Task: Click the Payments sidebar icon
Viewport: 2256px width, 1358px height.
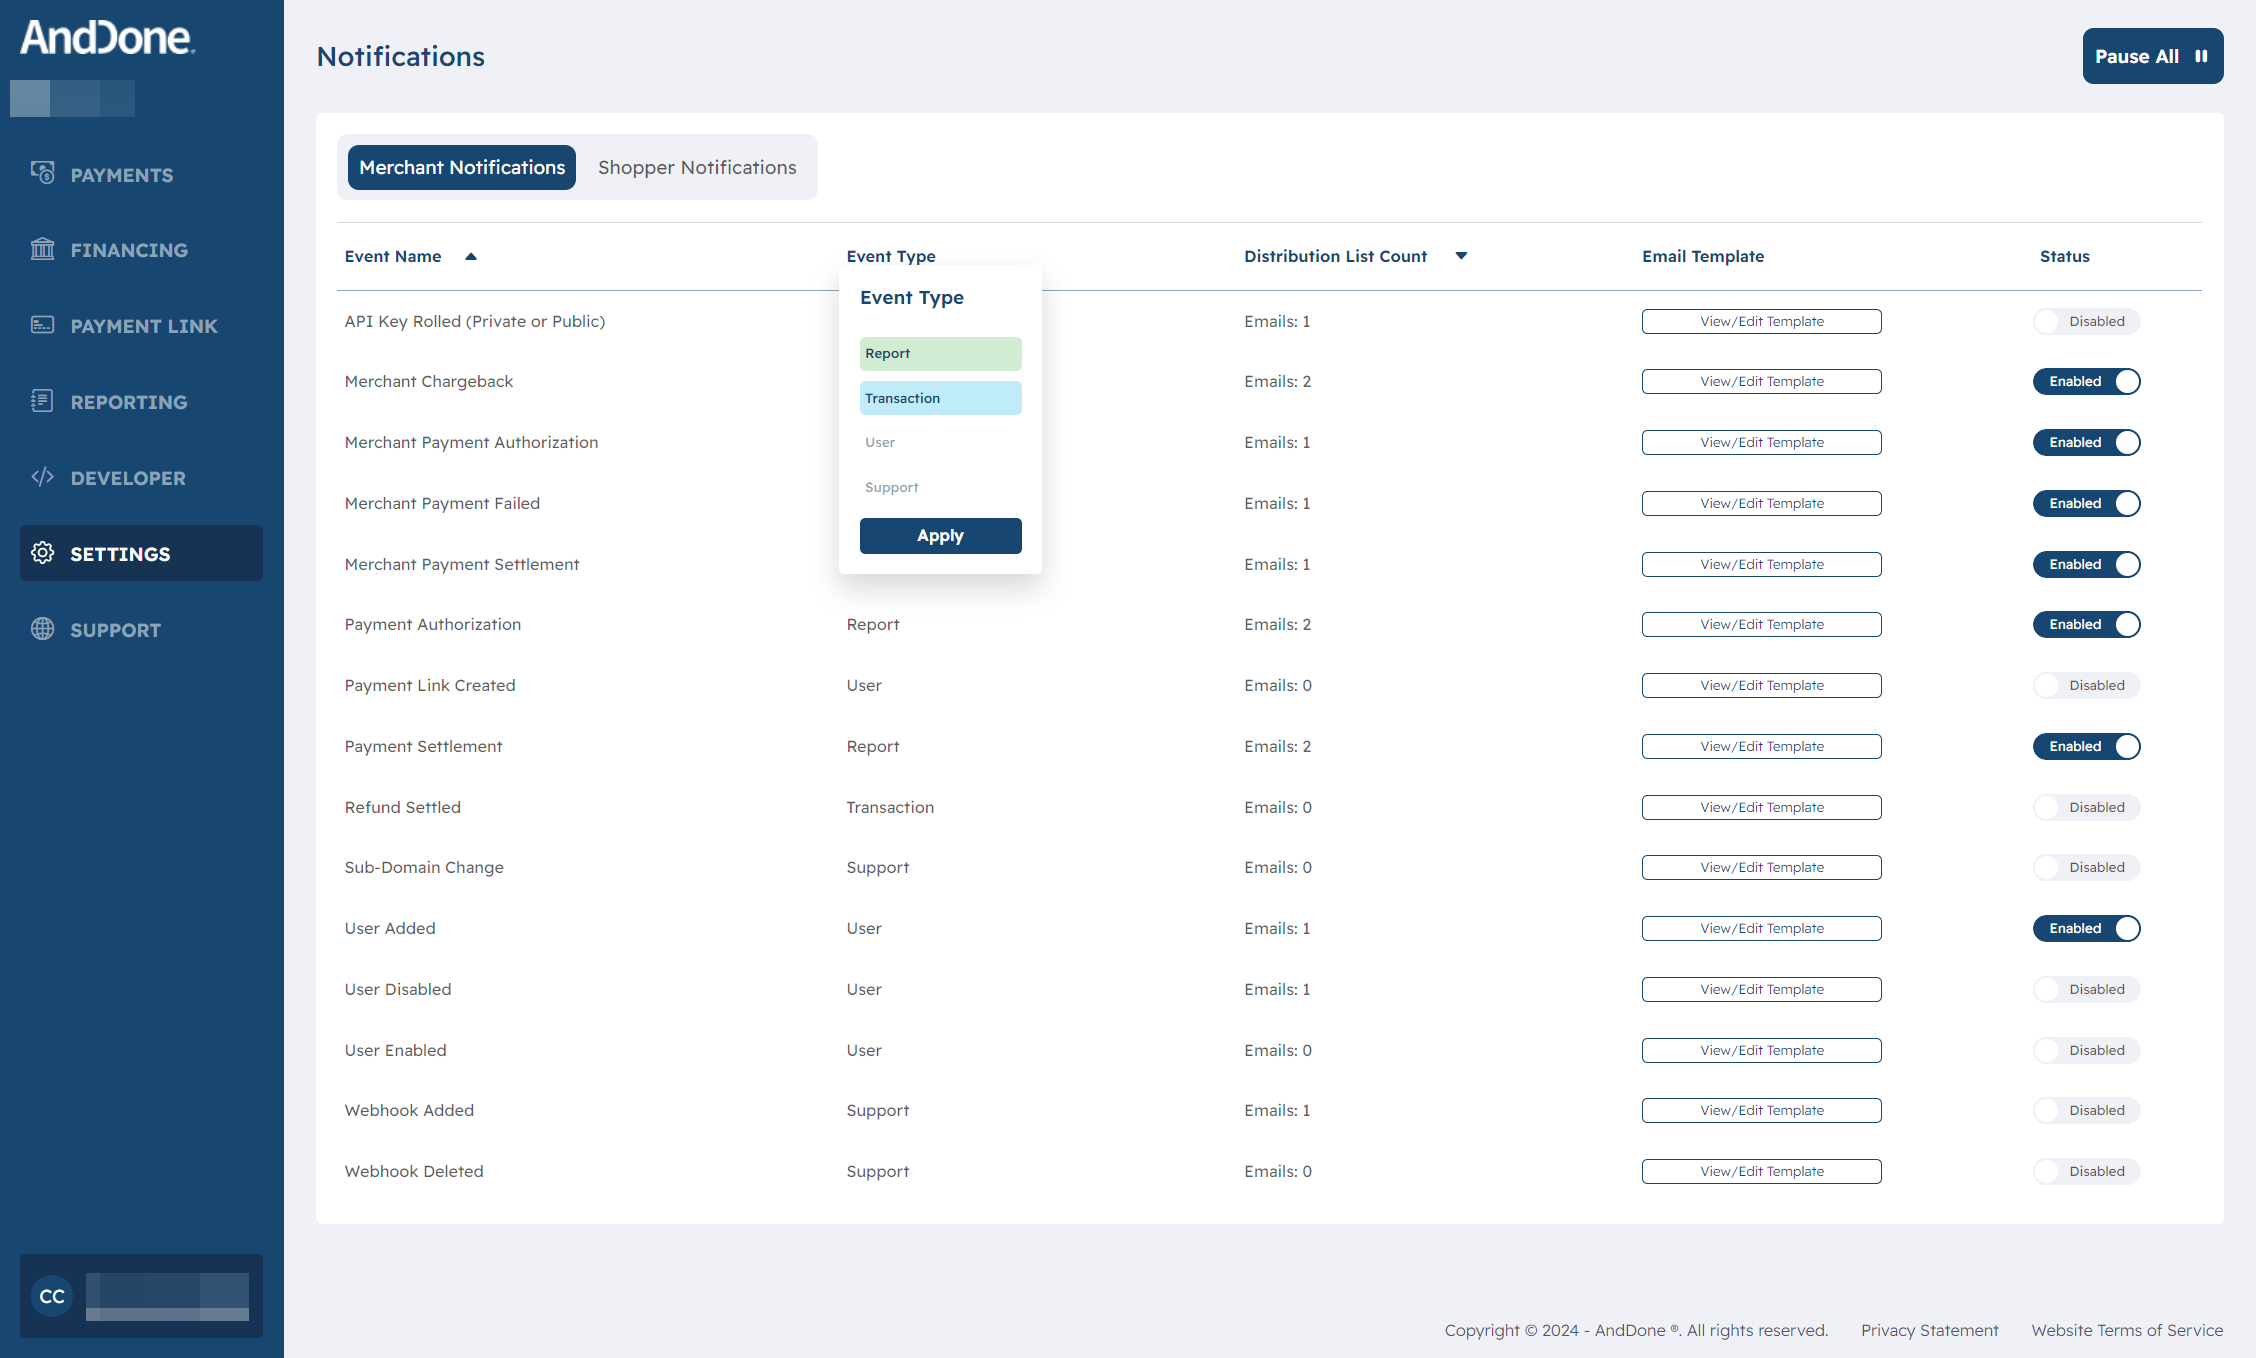Action: tap(44, 174)
